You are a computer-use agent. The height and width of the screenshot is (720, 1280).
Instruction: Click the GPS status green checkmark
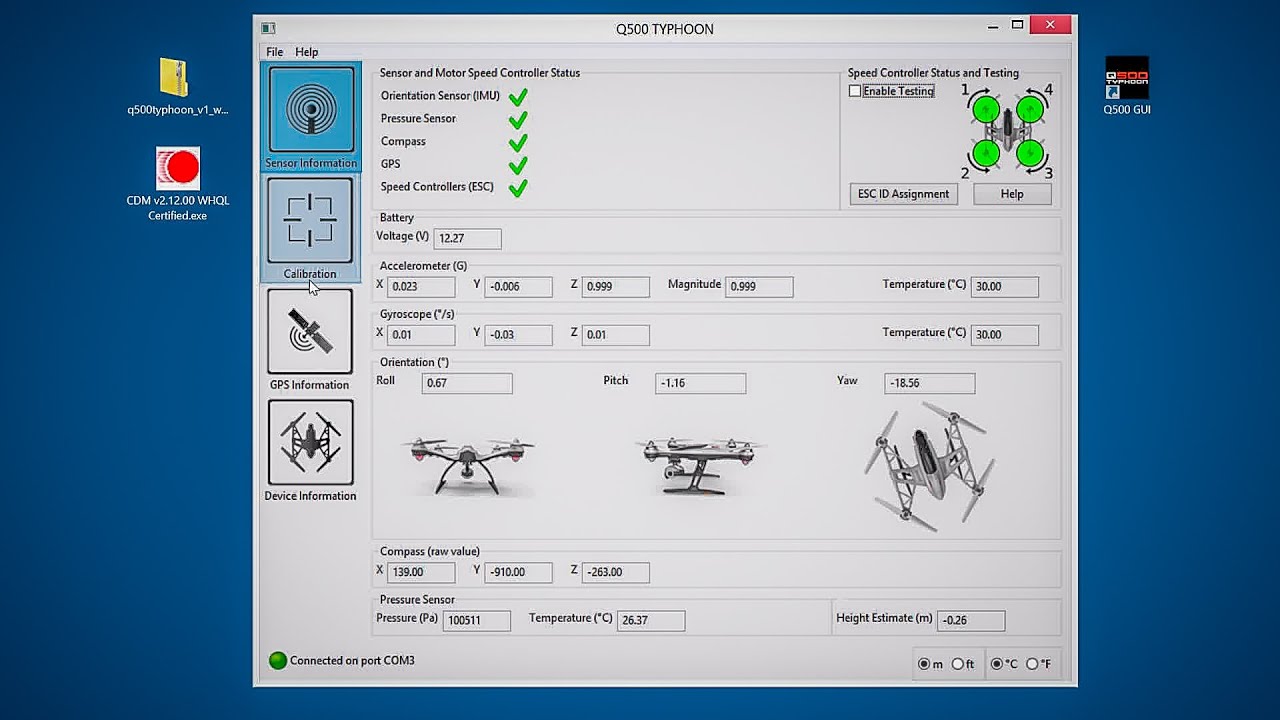[518, 165]
